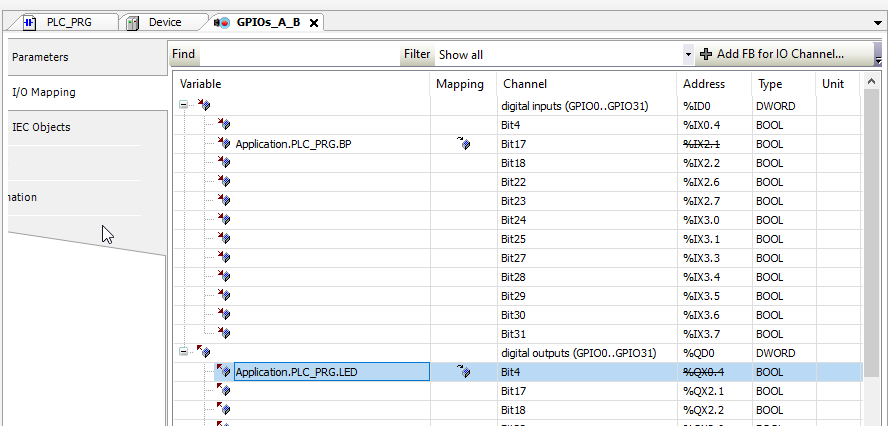Click the Find input field

pos(298,54)
